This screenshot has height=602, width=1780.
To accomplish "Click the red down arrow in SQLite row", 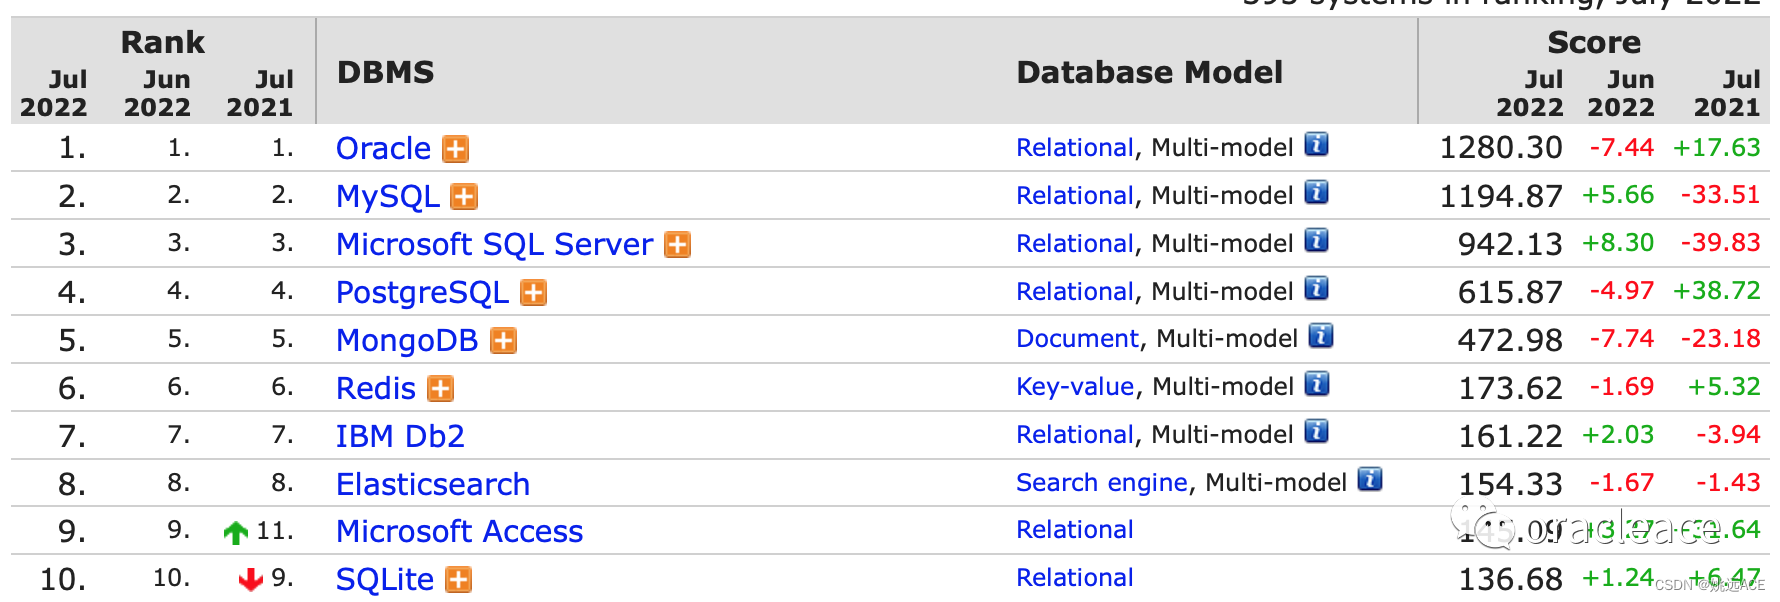I will (x=251, y=580).
